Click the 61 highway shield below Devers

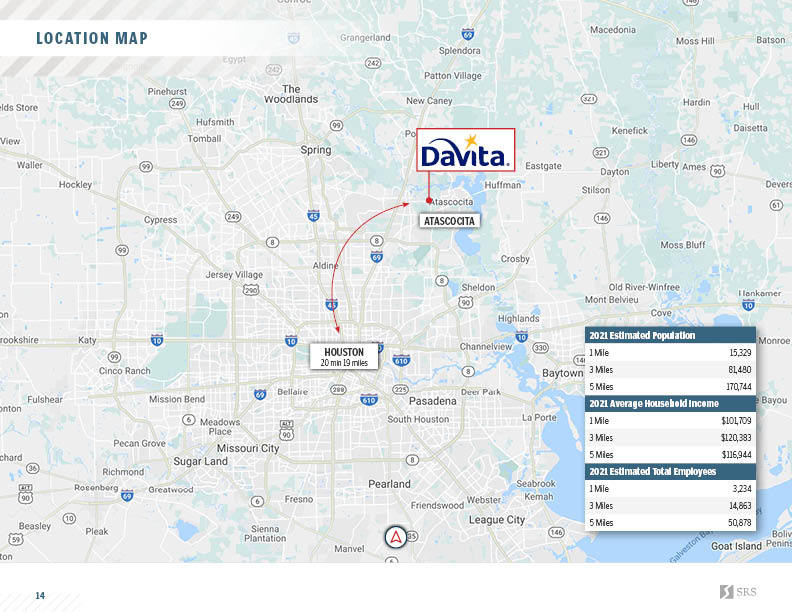click(776, 205)
